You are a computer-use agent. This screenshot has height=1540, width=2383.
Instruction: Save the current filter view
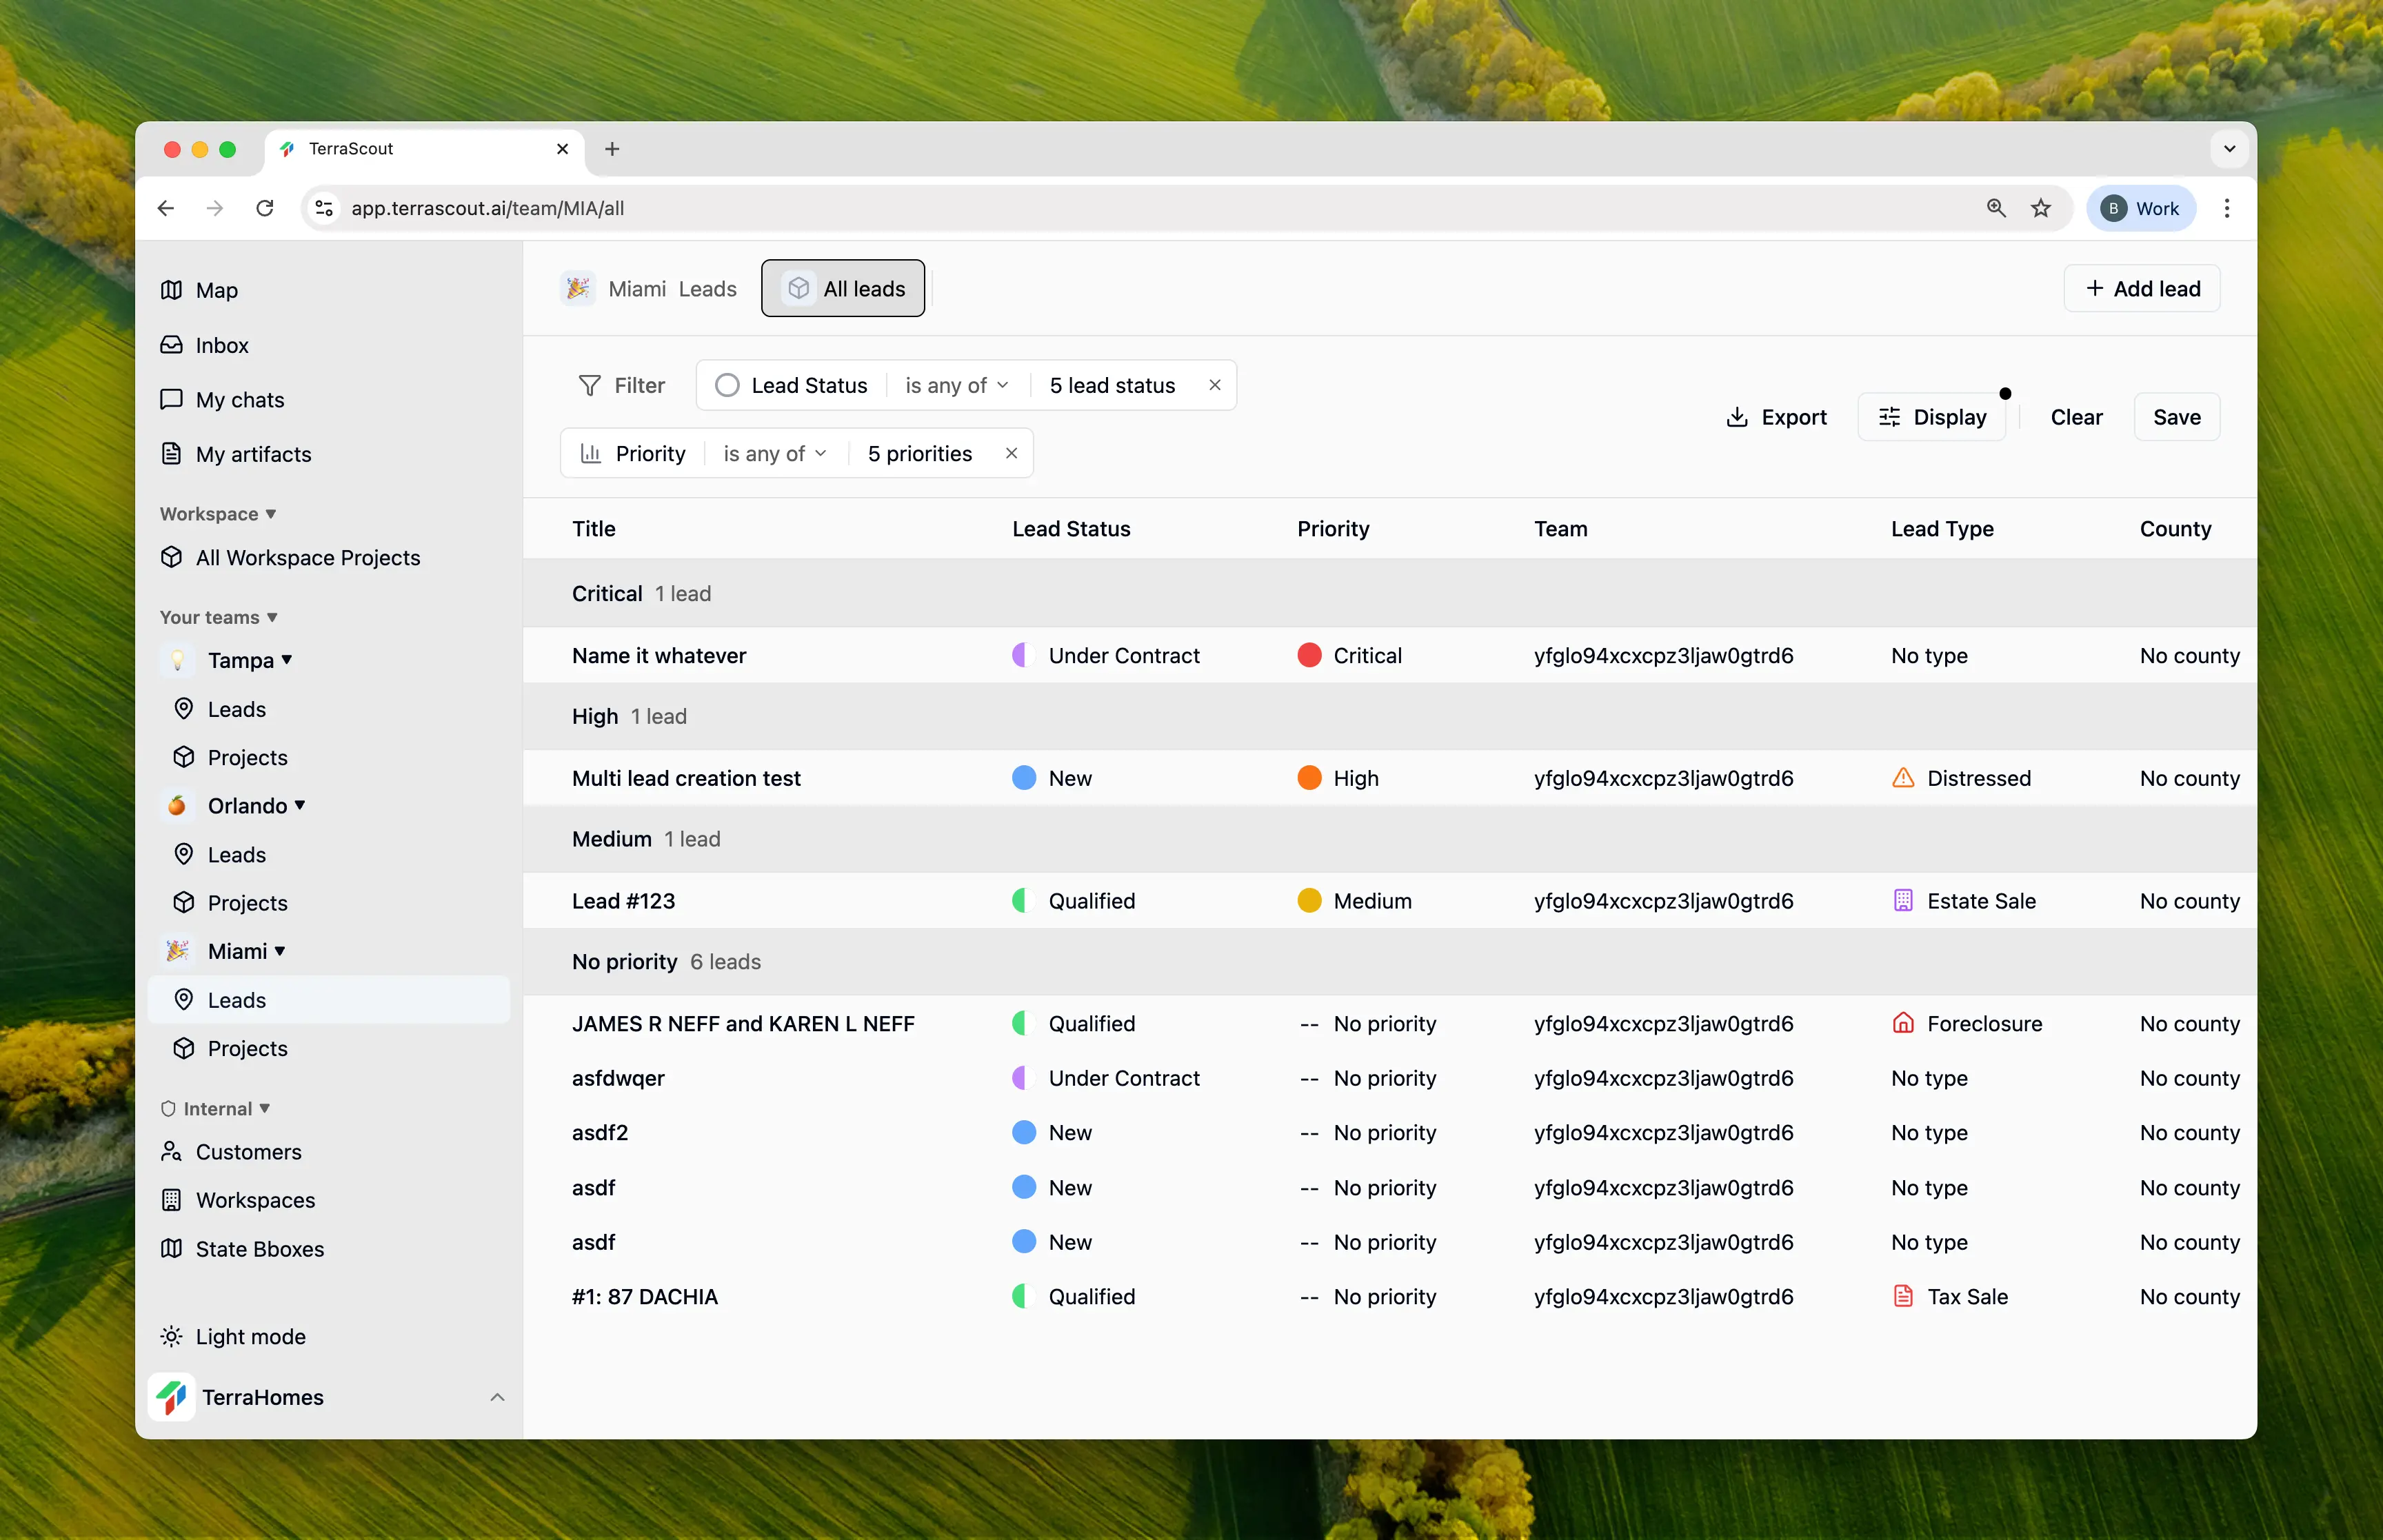point(2176,417)
